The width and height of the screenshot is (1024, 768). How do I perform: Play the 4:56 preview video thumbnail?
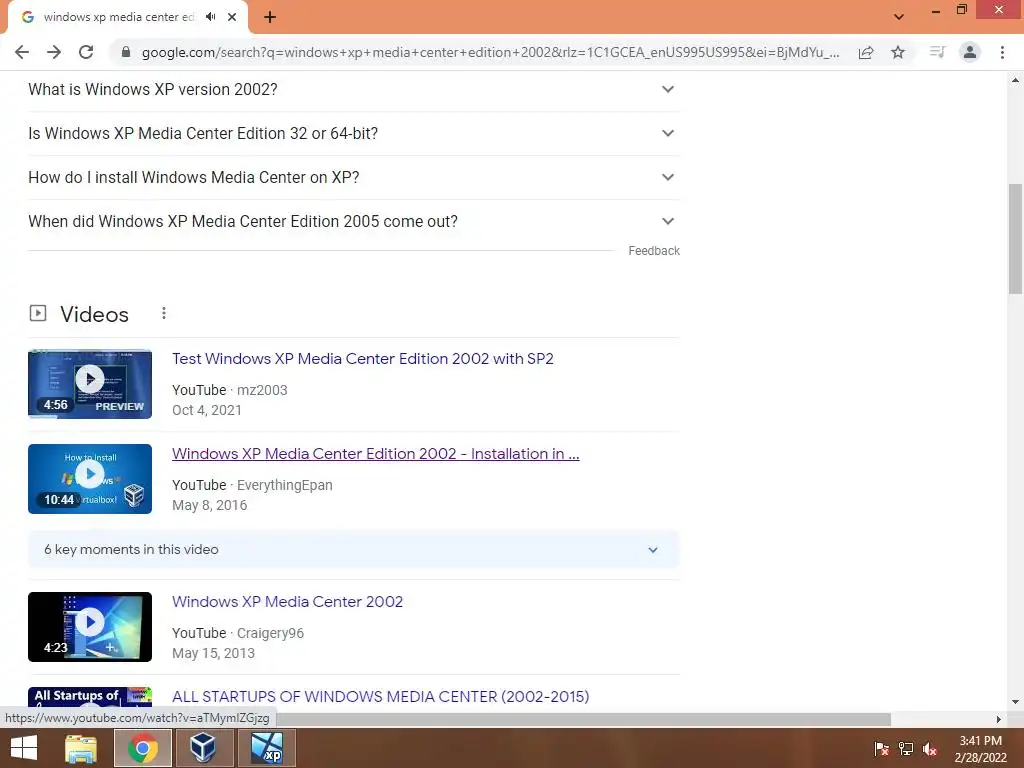pos(90,384)
